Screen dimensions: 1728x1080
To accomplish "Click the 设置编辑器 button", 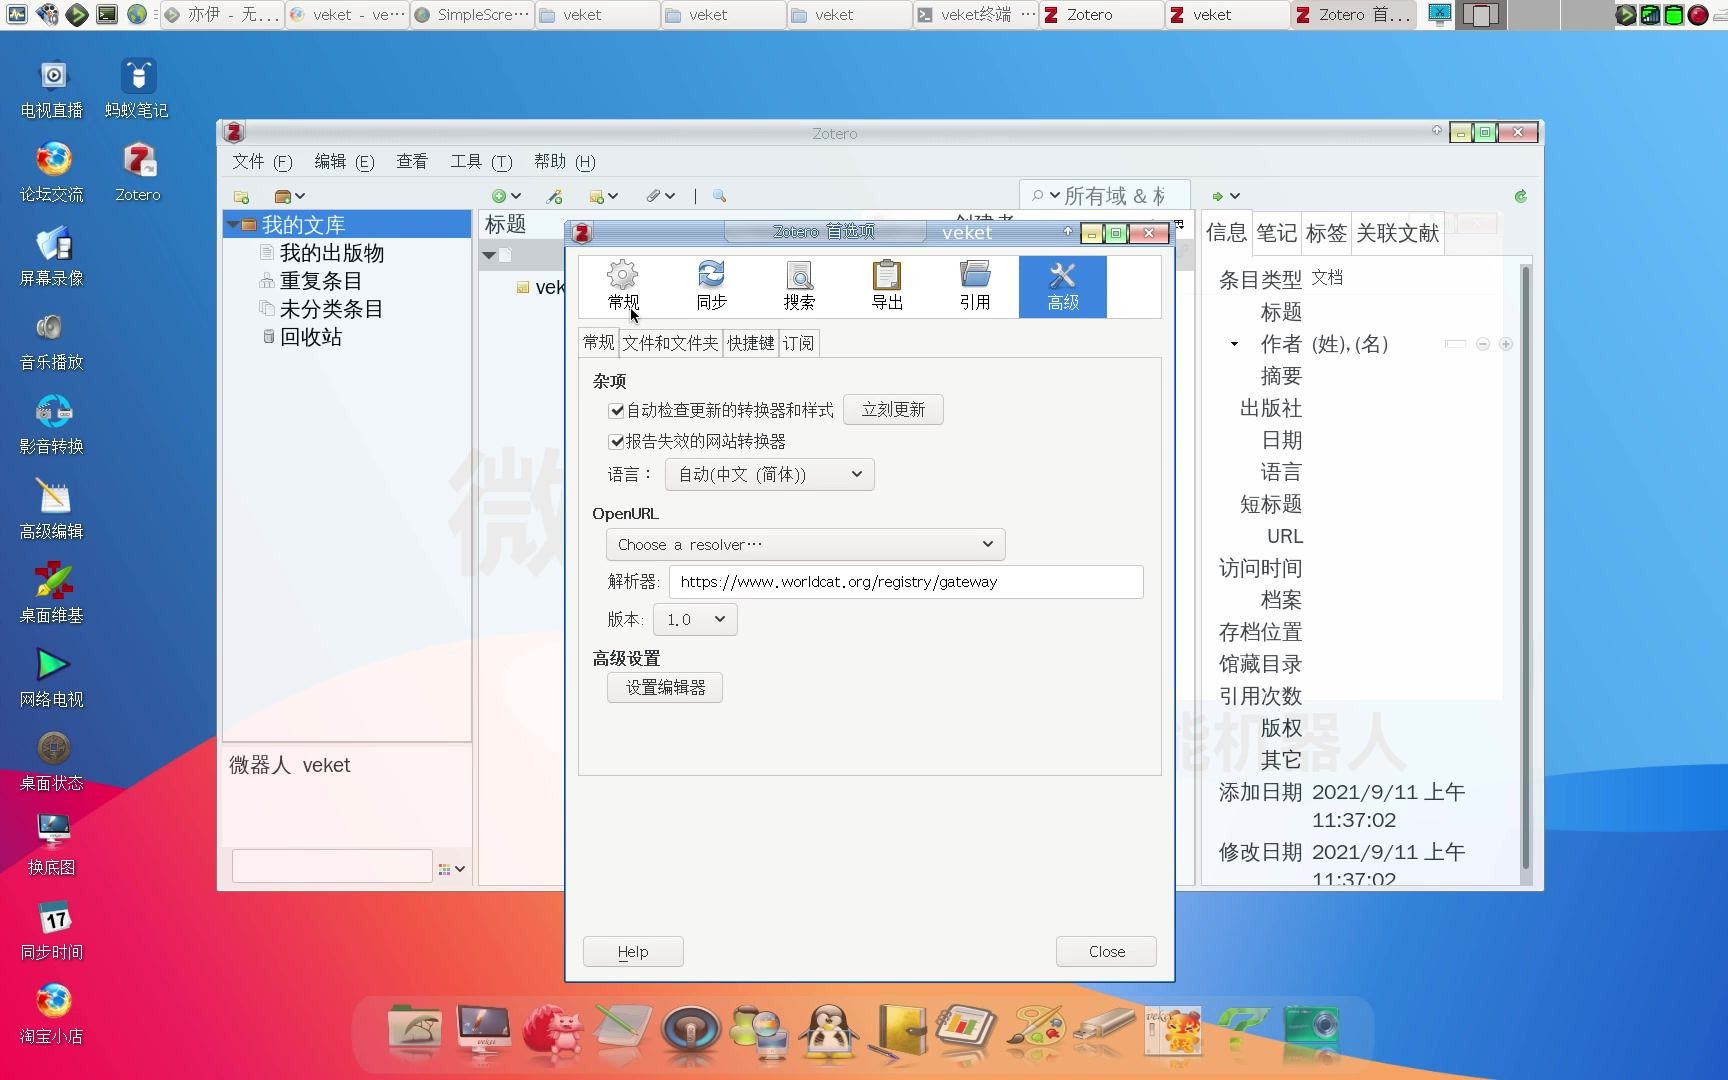I will coord(665,688).
